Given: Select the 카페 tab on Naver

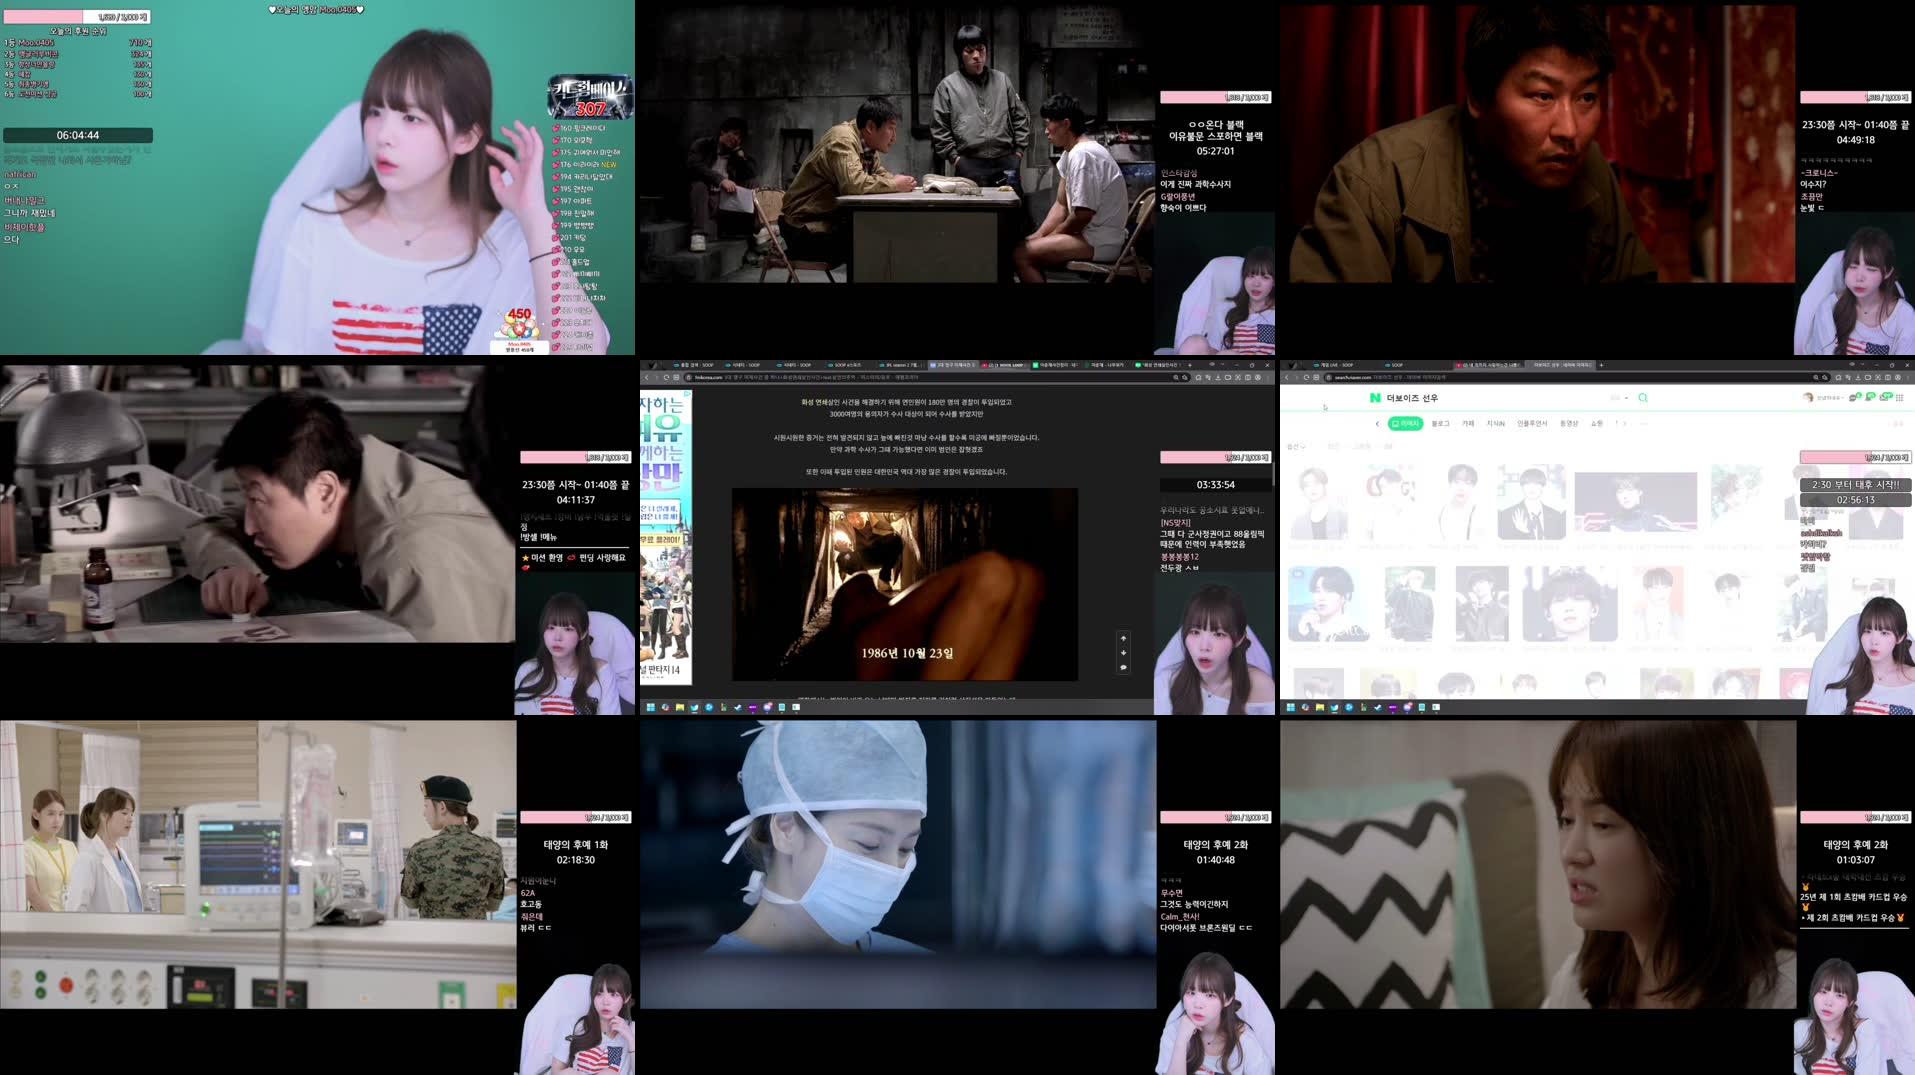Looking at the screenshot, I should coord(1468,424).
